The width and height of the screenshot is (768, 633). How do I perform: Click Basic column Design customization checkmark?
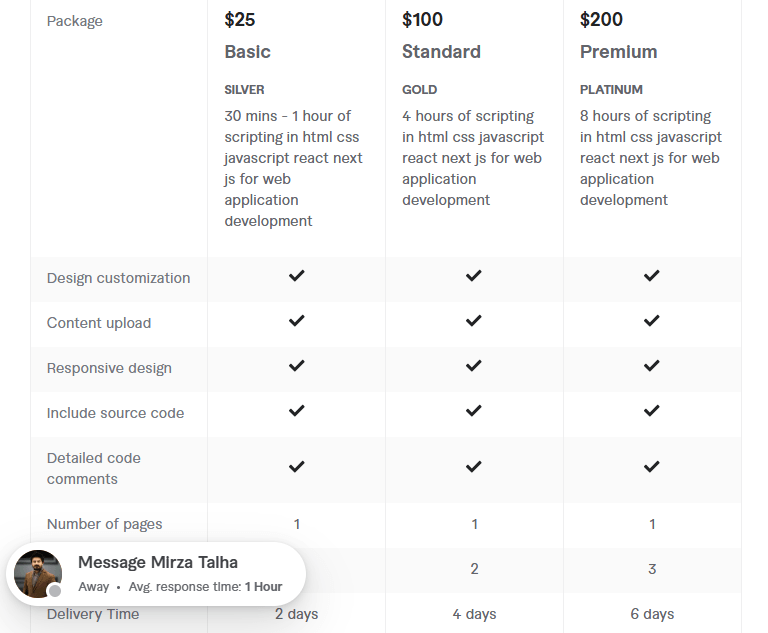(x=296, y=275)
